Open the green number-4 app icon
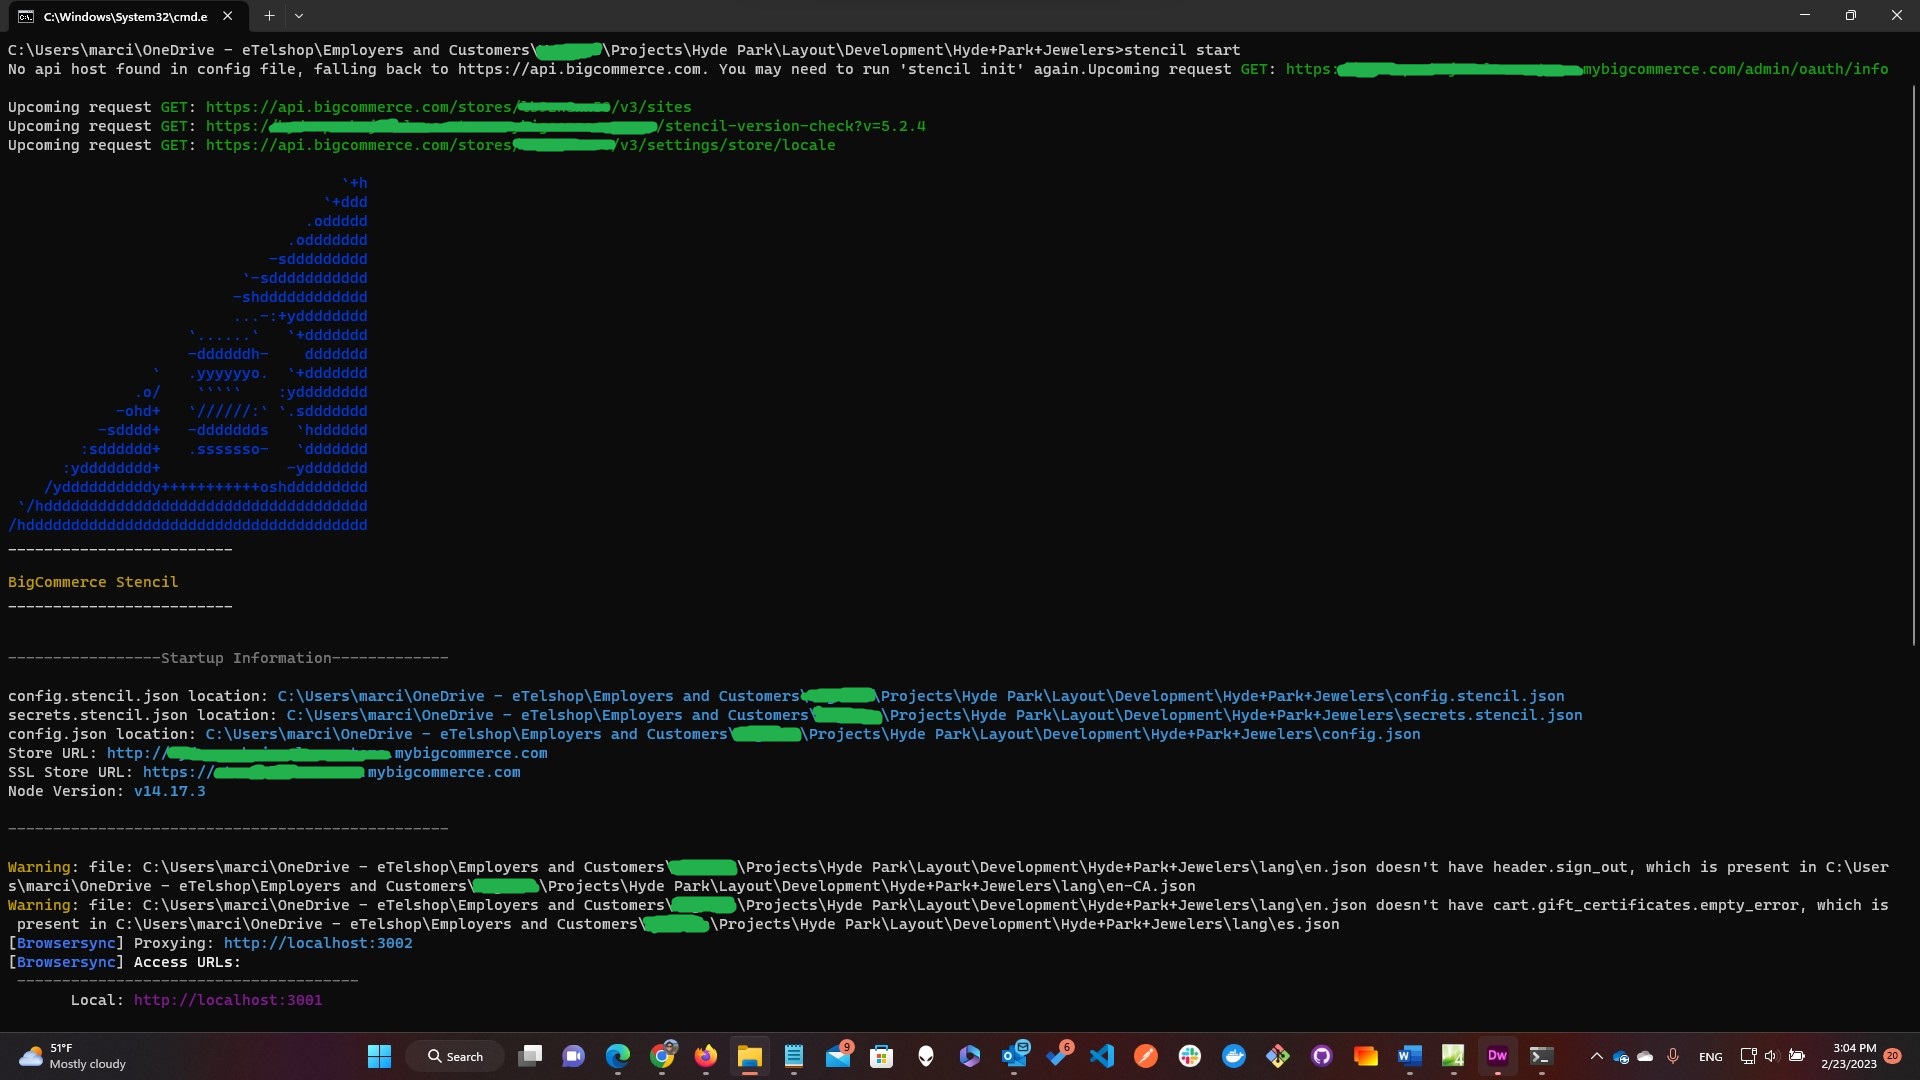Screen dimensions: 1920x1080 click(x=1453, y=1056)
